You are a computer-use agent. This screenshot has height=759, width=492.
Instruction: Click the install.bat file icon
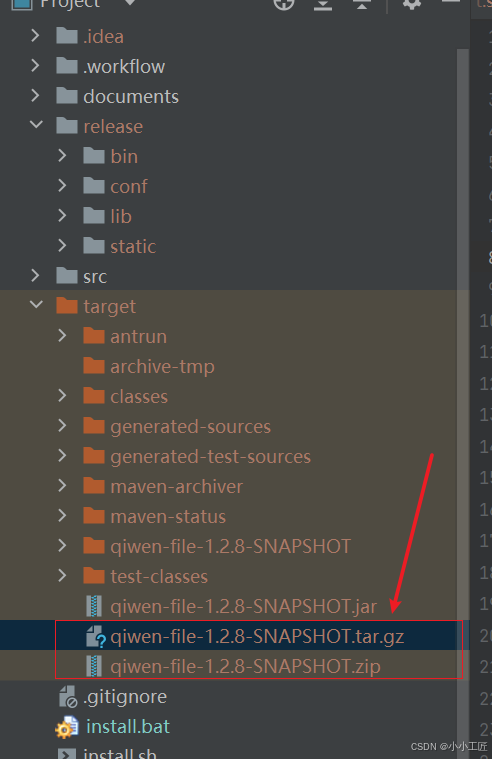67,727
